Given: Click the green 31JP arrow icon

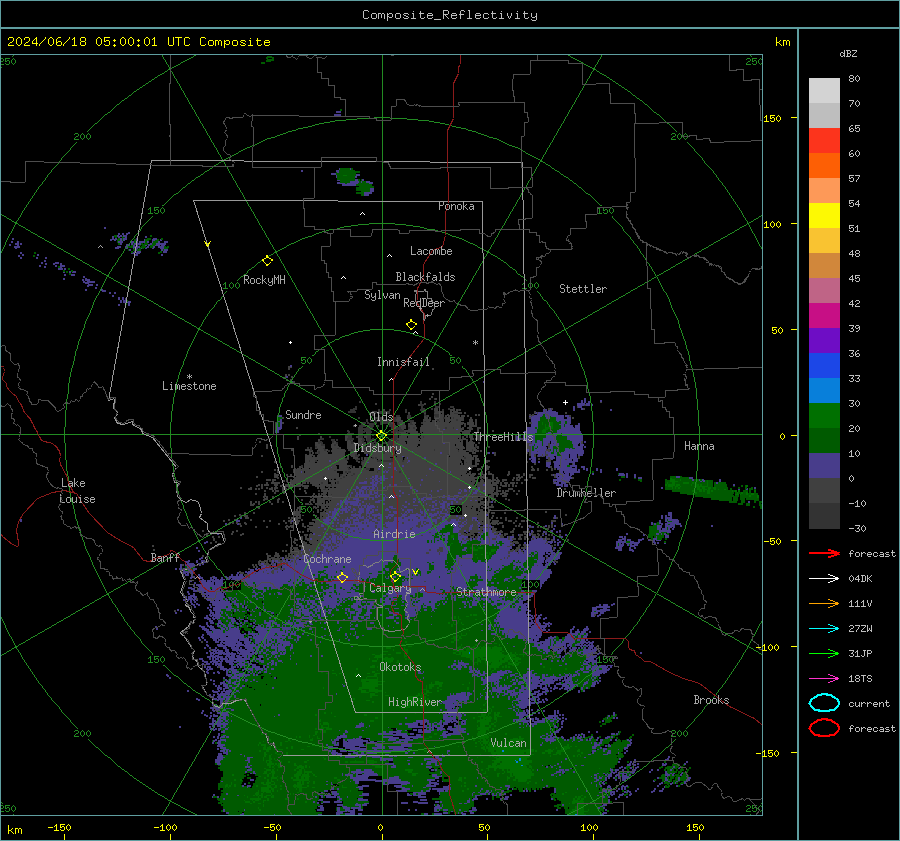Looking at the screenshot, I should pos(824,653).
